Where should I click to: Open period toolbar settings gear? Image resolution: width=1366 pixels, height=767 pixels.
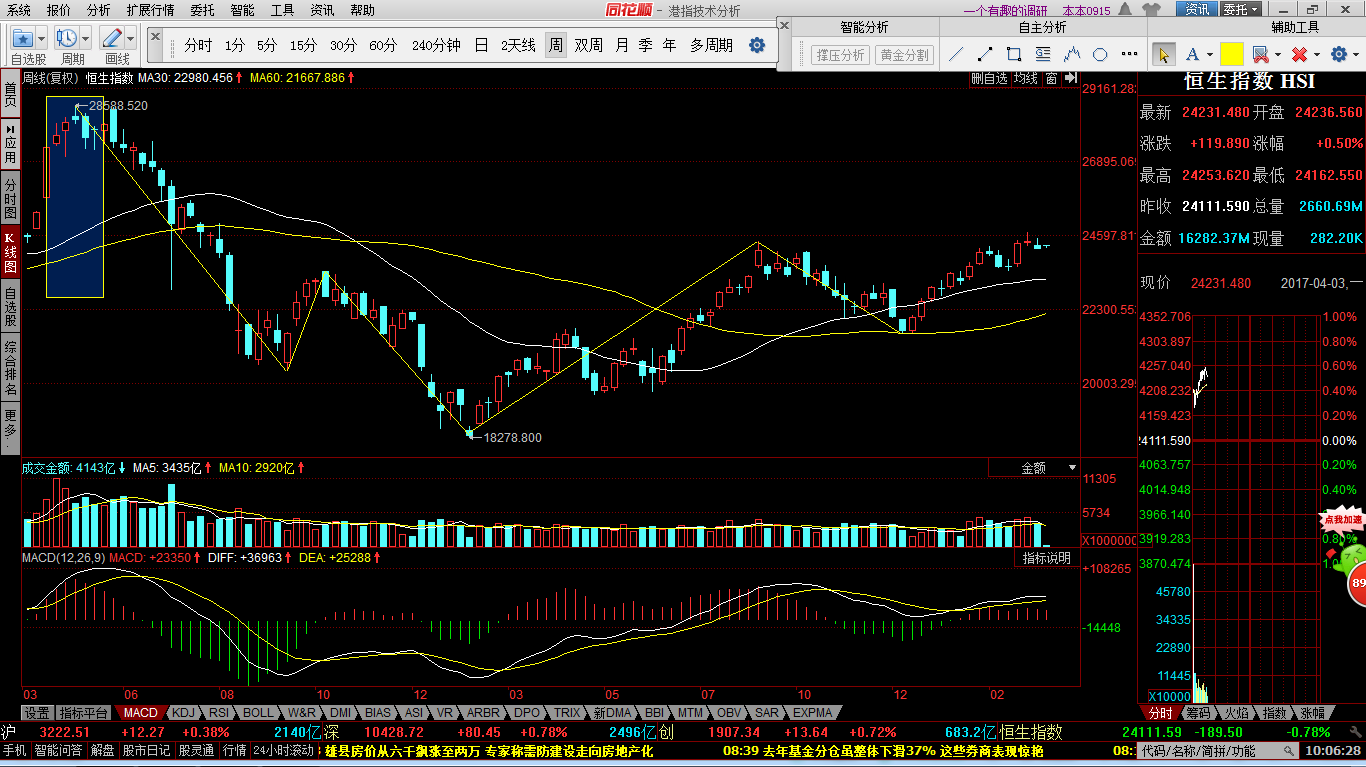(x=757, y=46)
